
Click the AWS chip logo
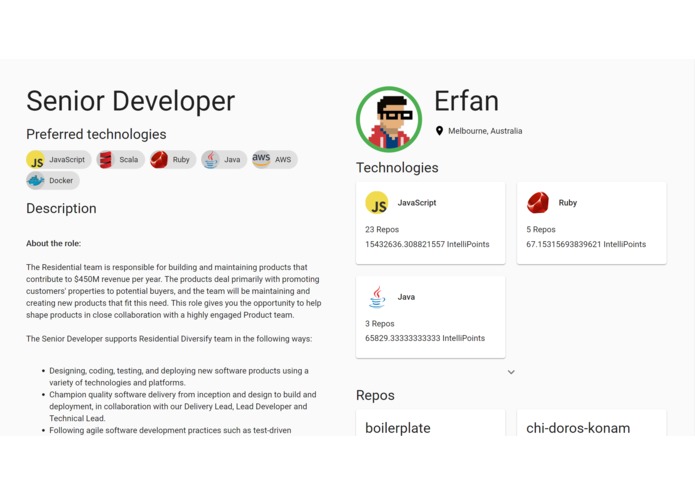click(261, 159)
